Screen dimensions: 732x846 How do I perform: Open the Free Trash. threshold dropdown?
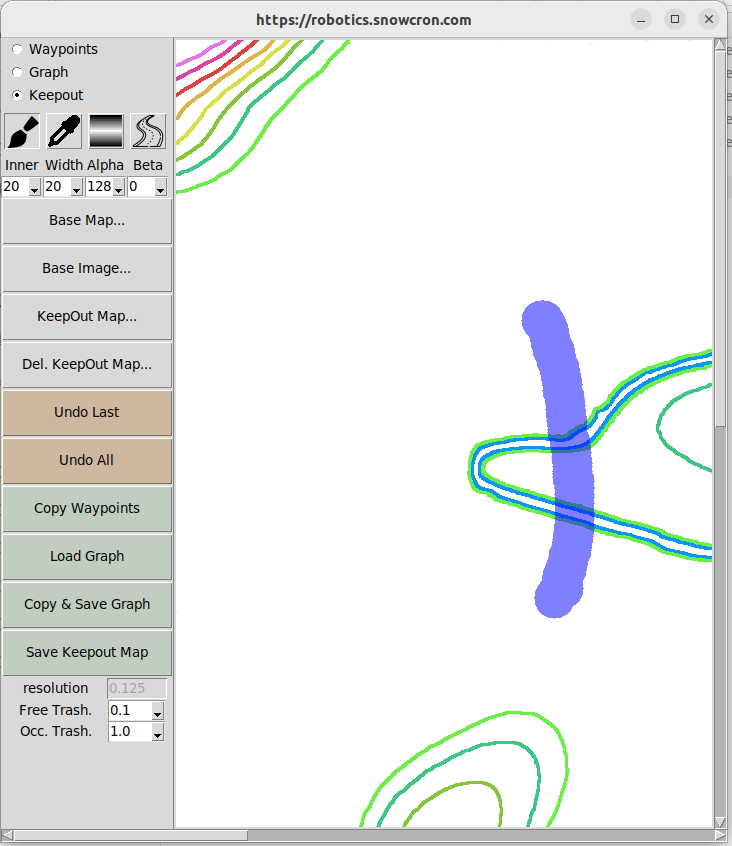158,711
